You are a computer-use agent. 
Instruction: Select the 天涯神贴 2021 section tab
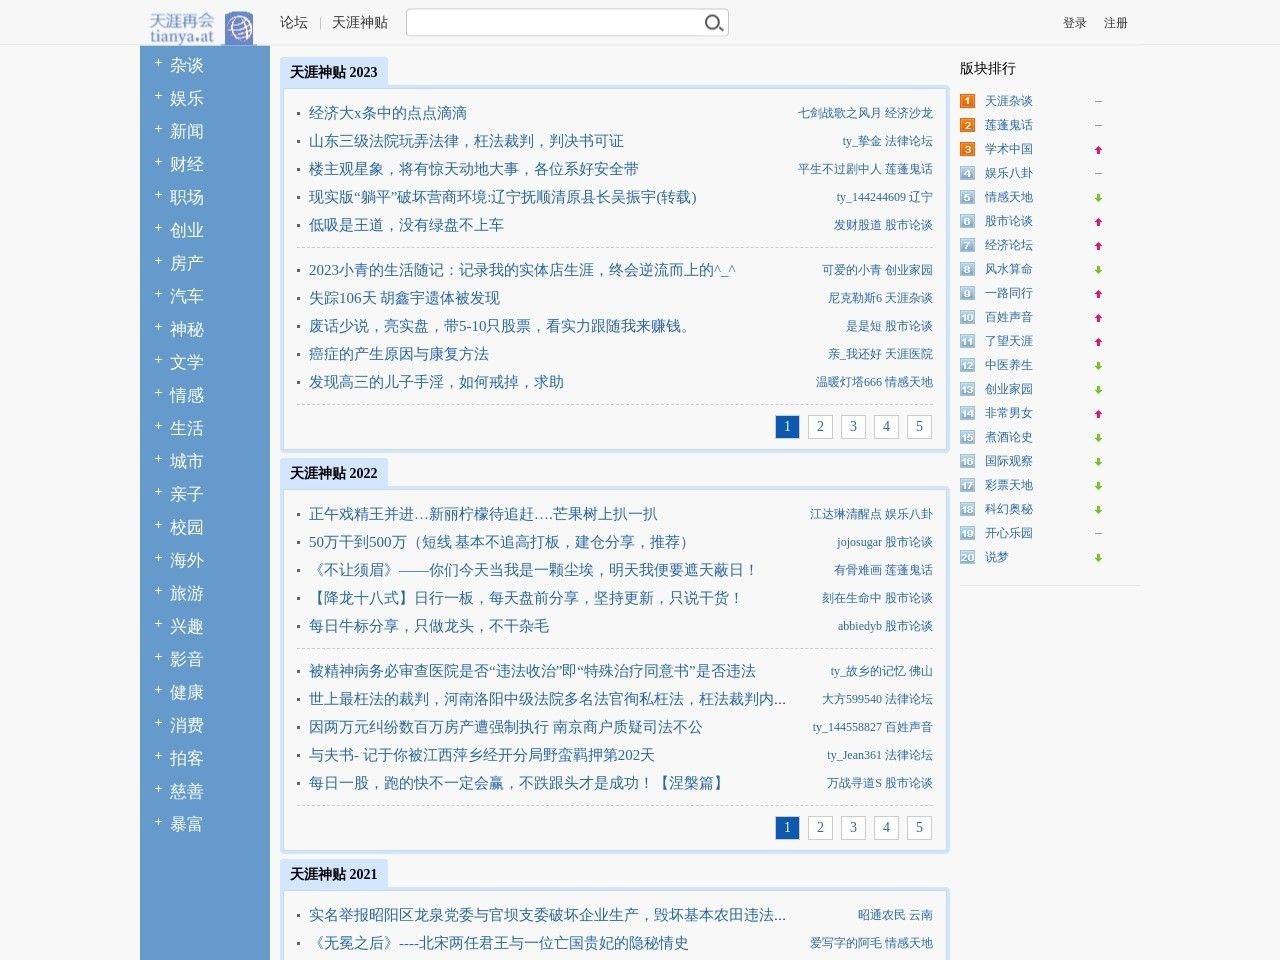(334, 874)
